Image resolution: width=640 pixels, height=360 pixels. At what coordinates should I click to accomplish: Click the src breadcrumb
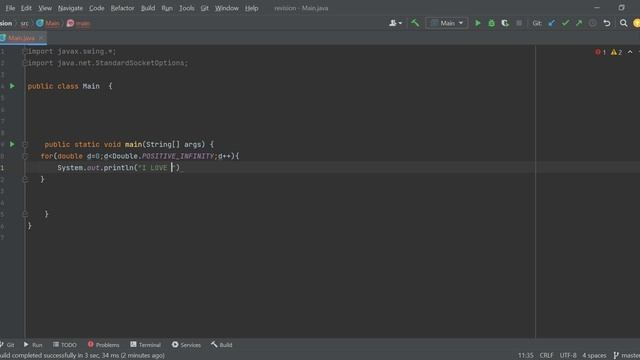click(24, 23)
